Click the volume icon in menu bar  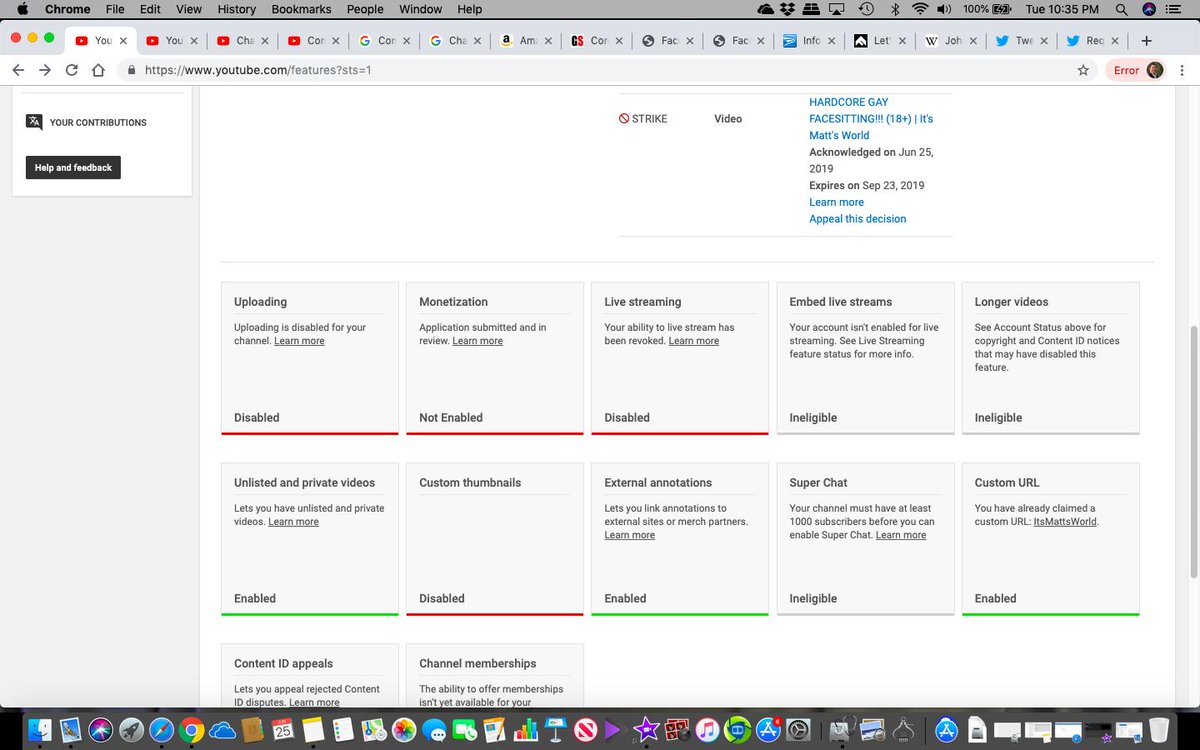[944, 9]
